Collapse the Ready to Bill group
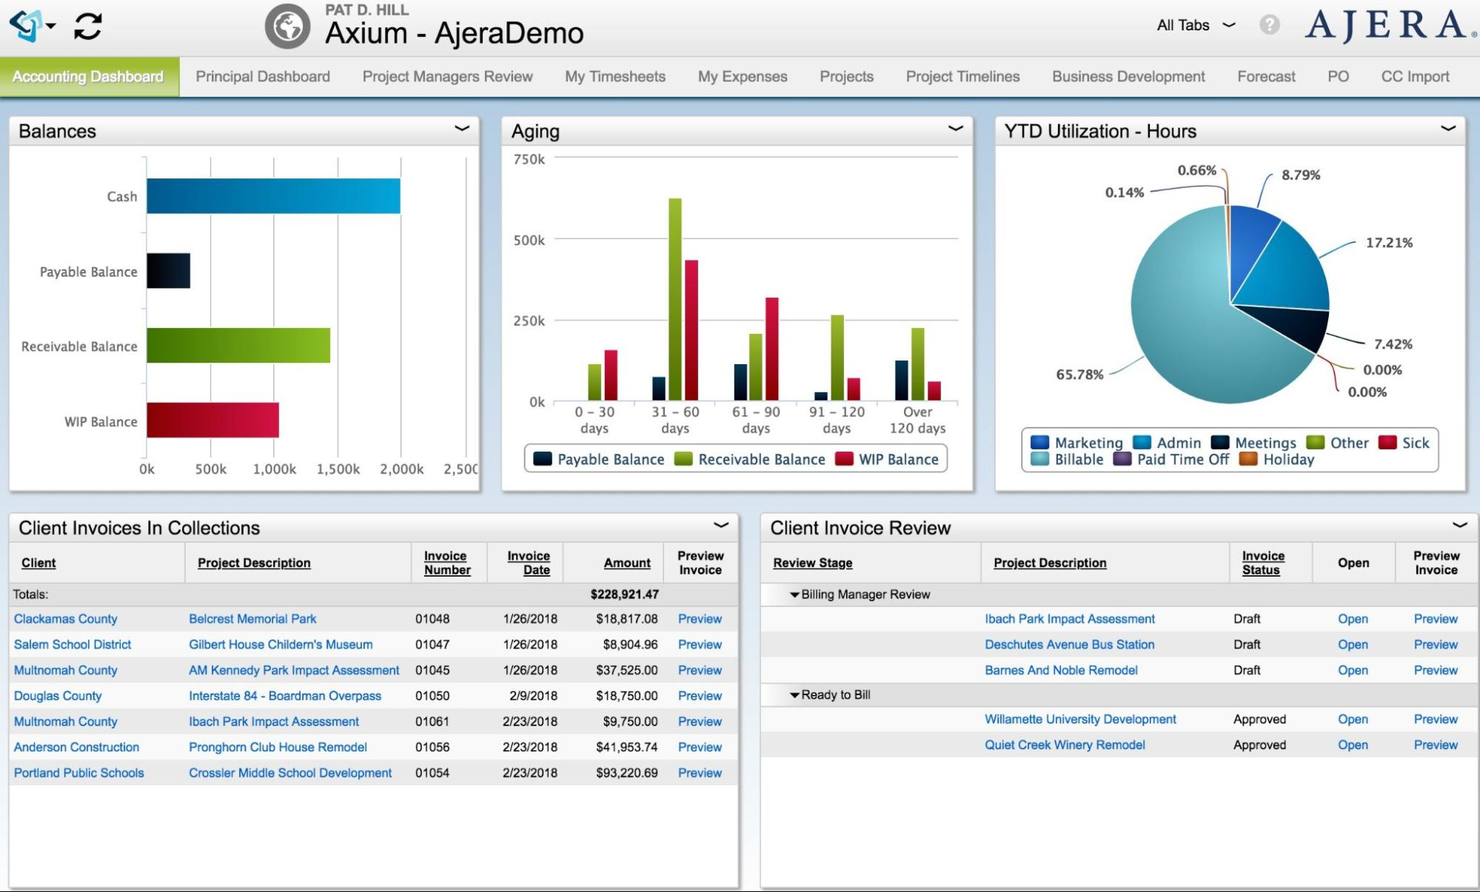 (x=794, y=694)
